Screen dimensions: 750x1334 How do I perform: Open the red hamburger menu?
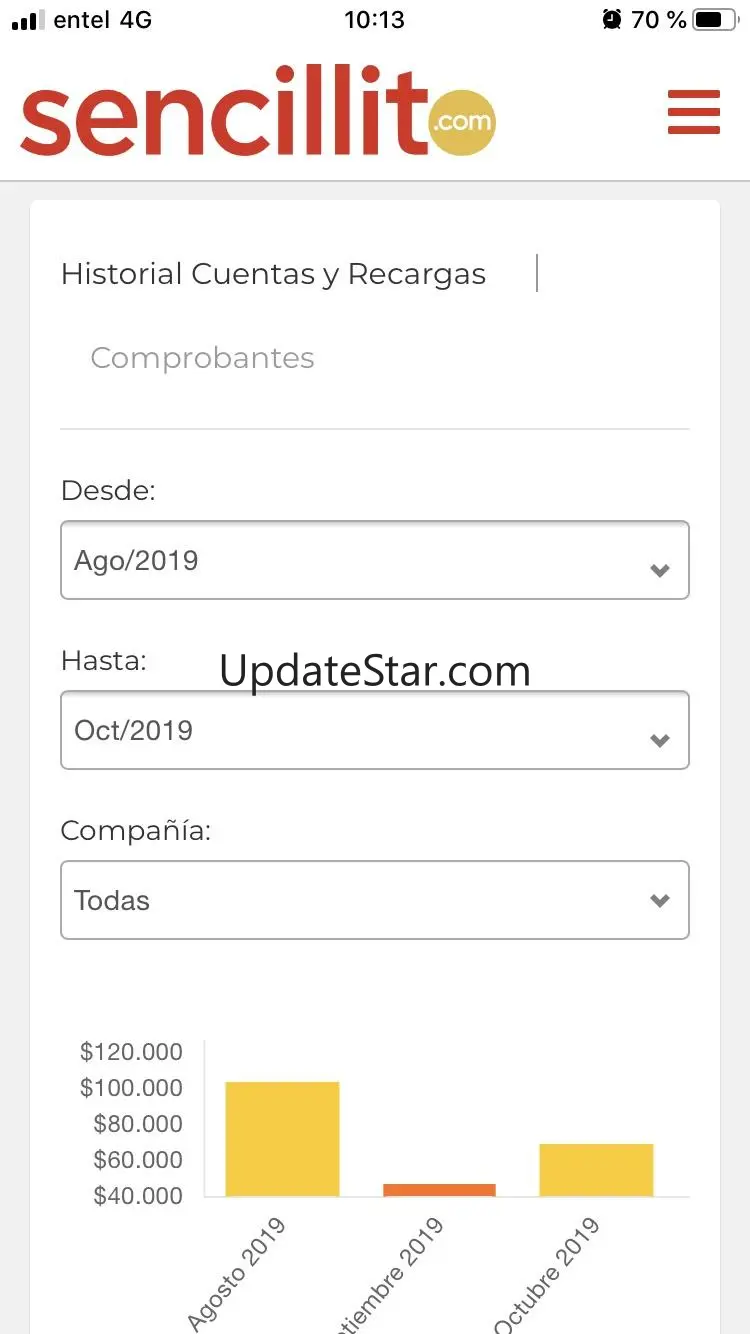click(694, 112)
